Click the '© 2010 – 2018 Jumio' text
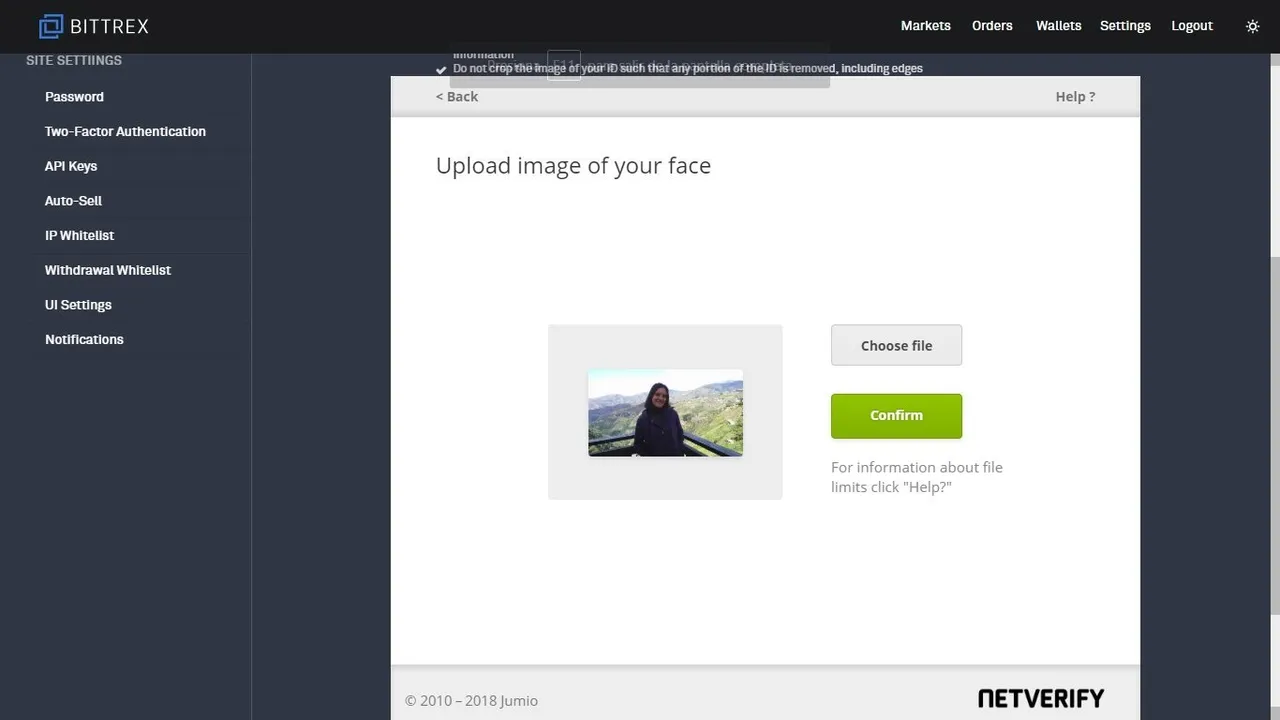Image resolution: width=1280 pixels, height=720 pixels. (471, 701)
